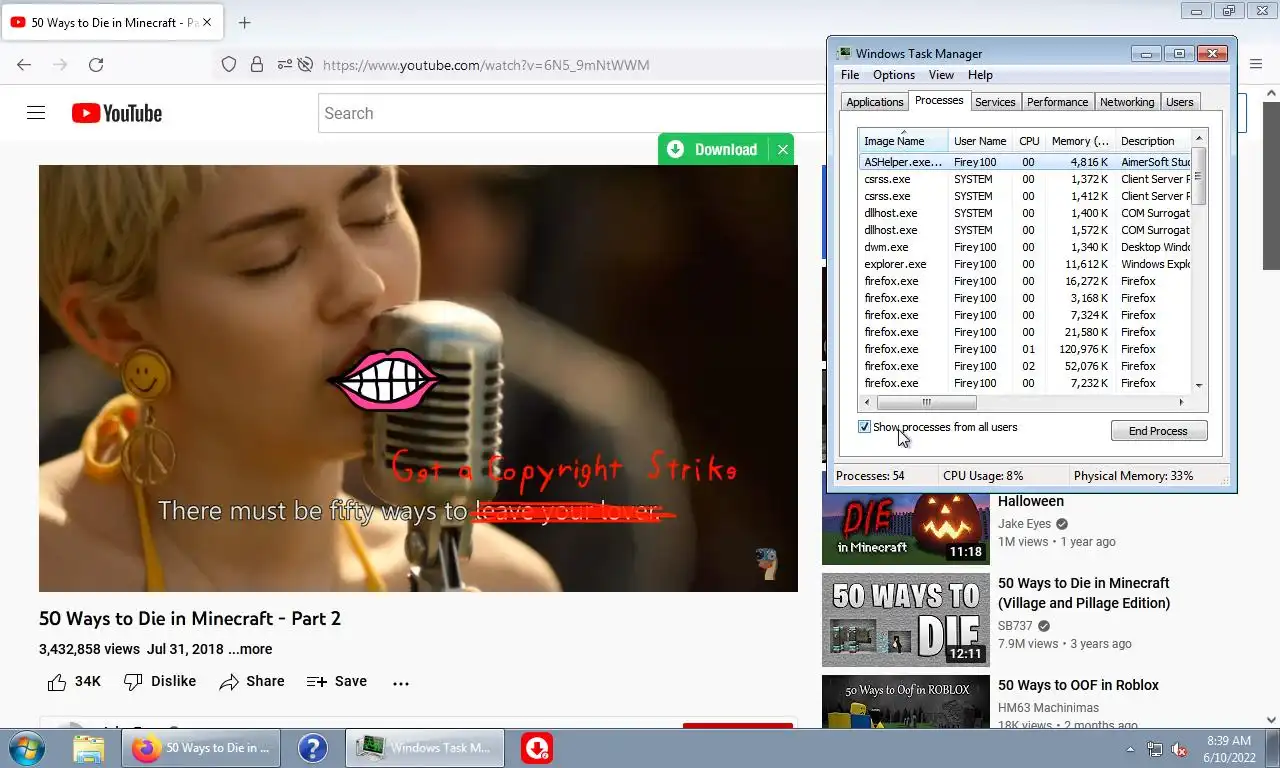Click the process list horizontal scrollbar thumb
Screen dimensions: 1280x768
pos(927,402)
